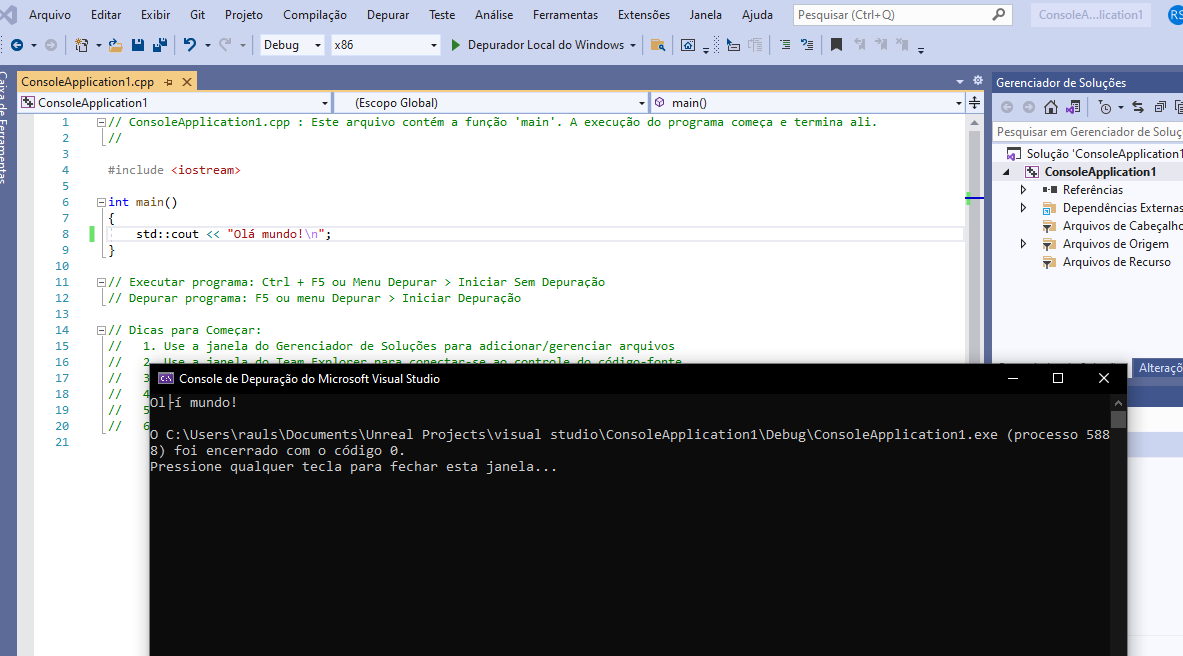1183x656 pixels.
Task: Collapse the ConsoleApplication1 project node
Action: tap(1006, 172)
